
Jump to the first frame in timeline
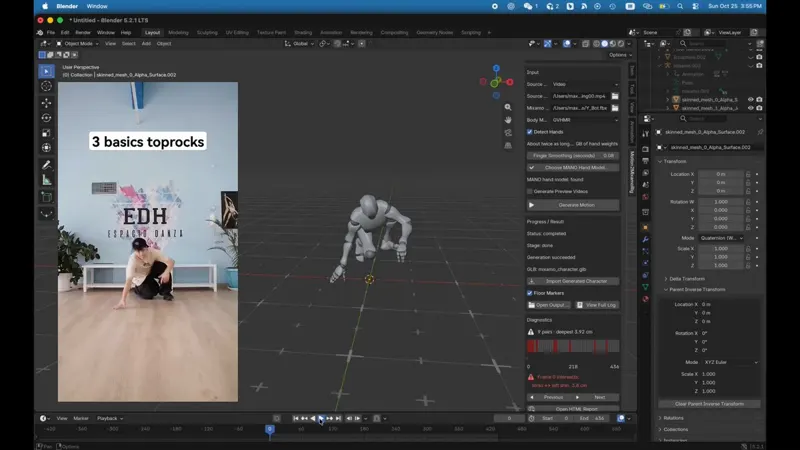click(295, 418)
